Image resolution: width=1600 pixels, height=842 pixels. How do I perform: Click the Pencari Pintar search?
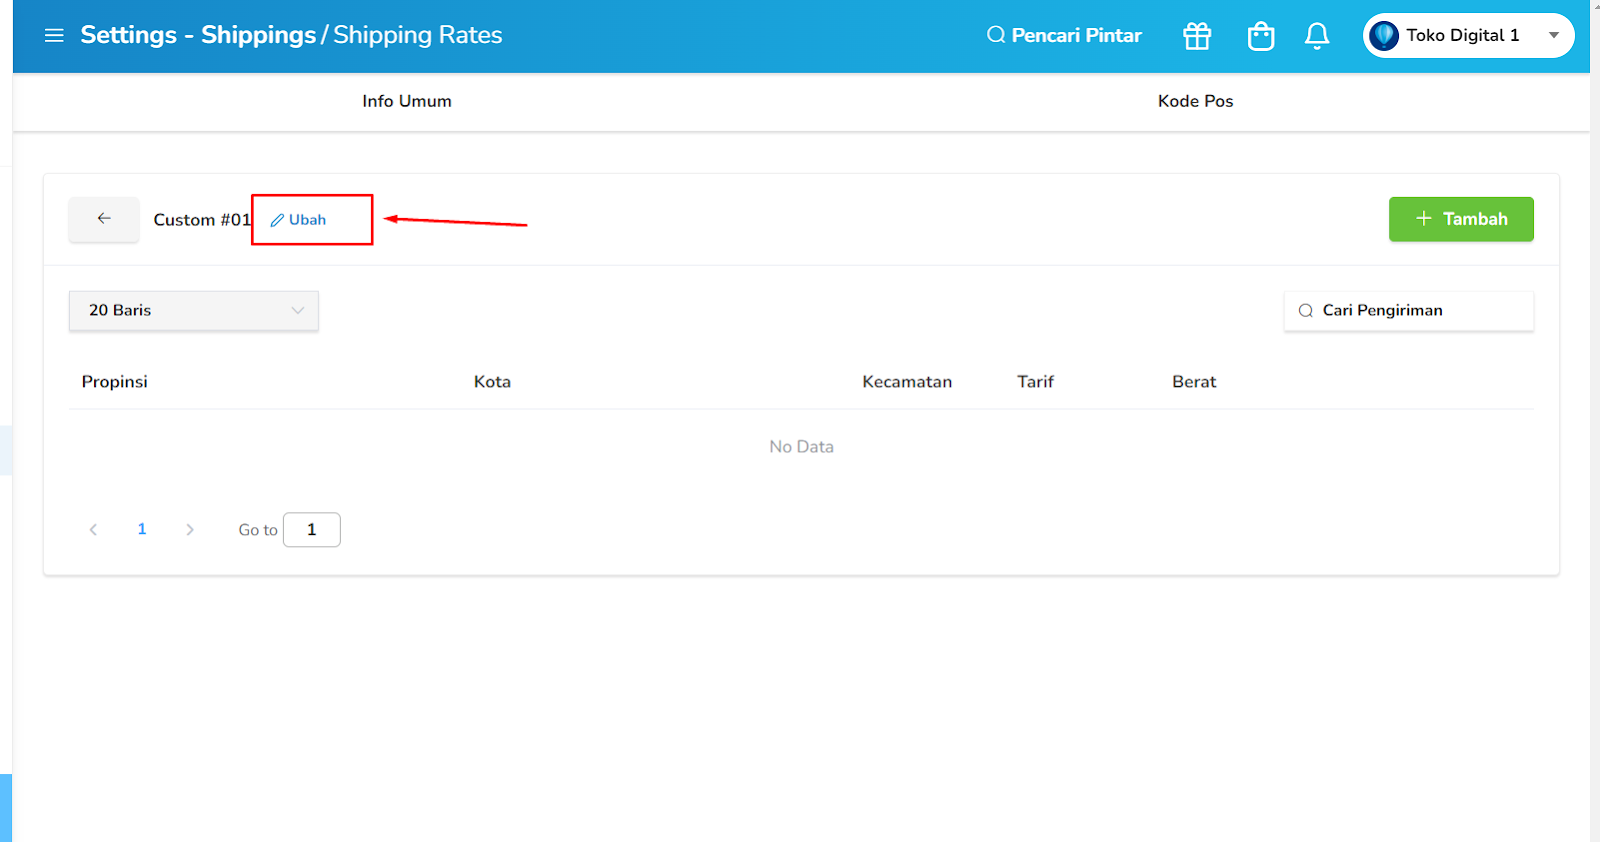click(1064, 35)
